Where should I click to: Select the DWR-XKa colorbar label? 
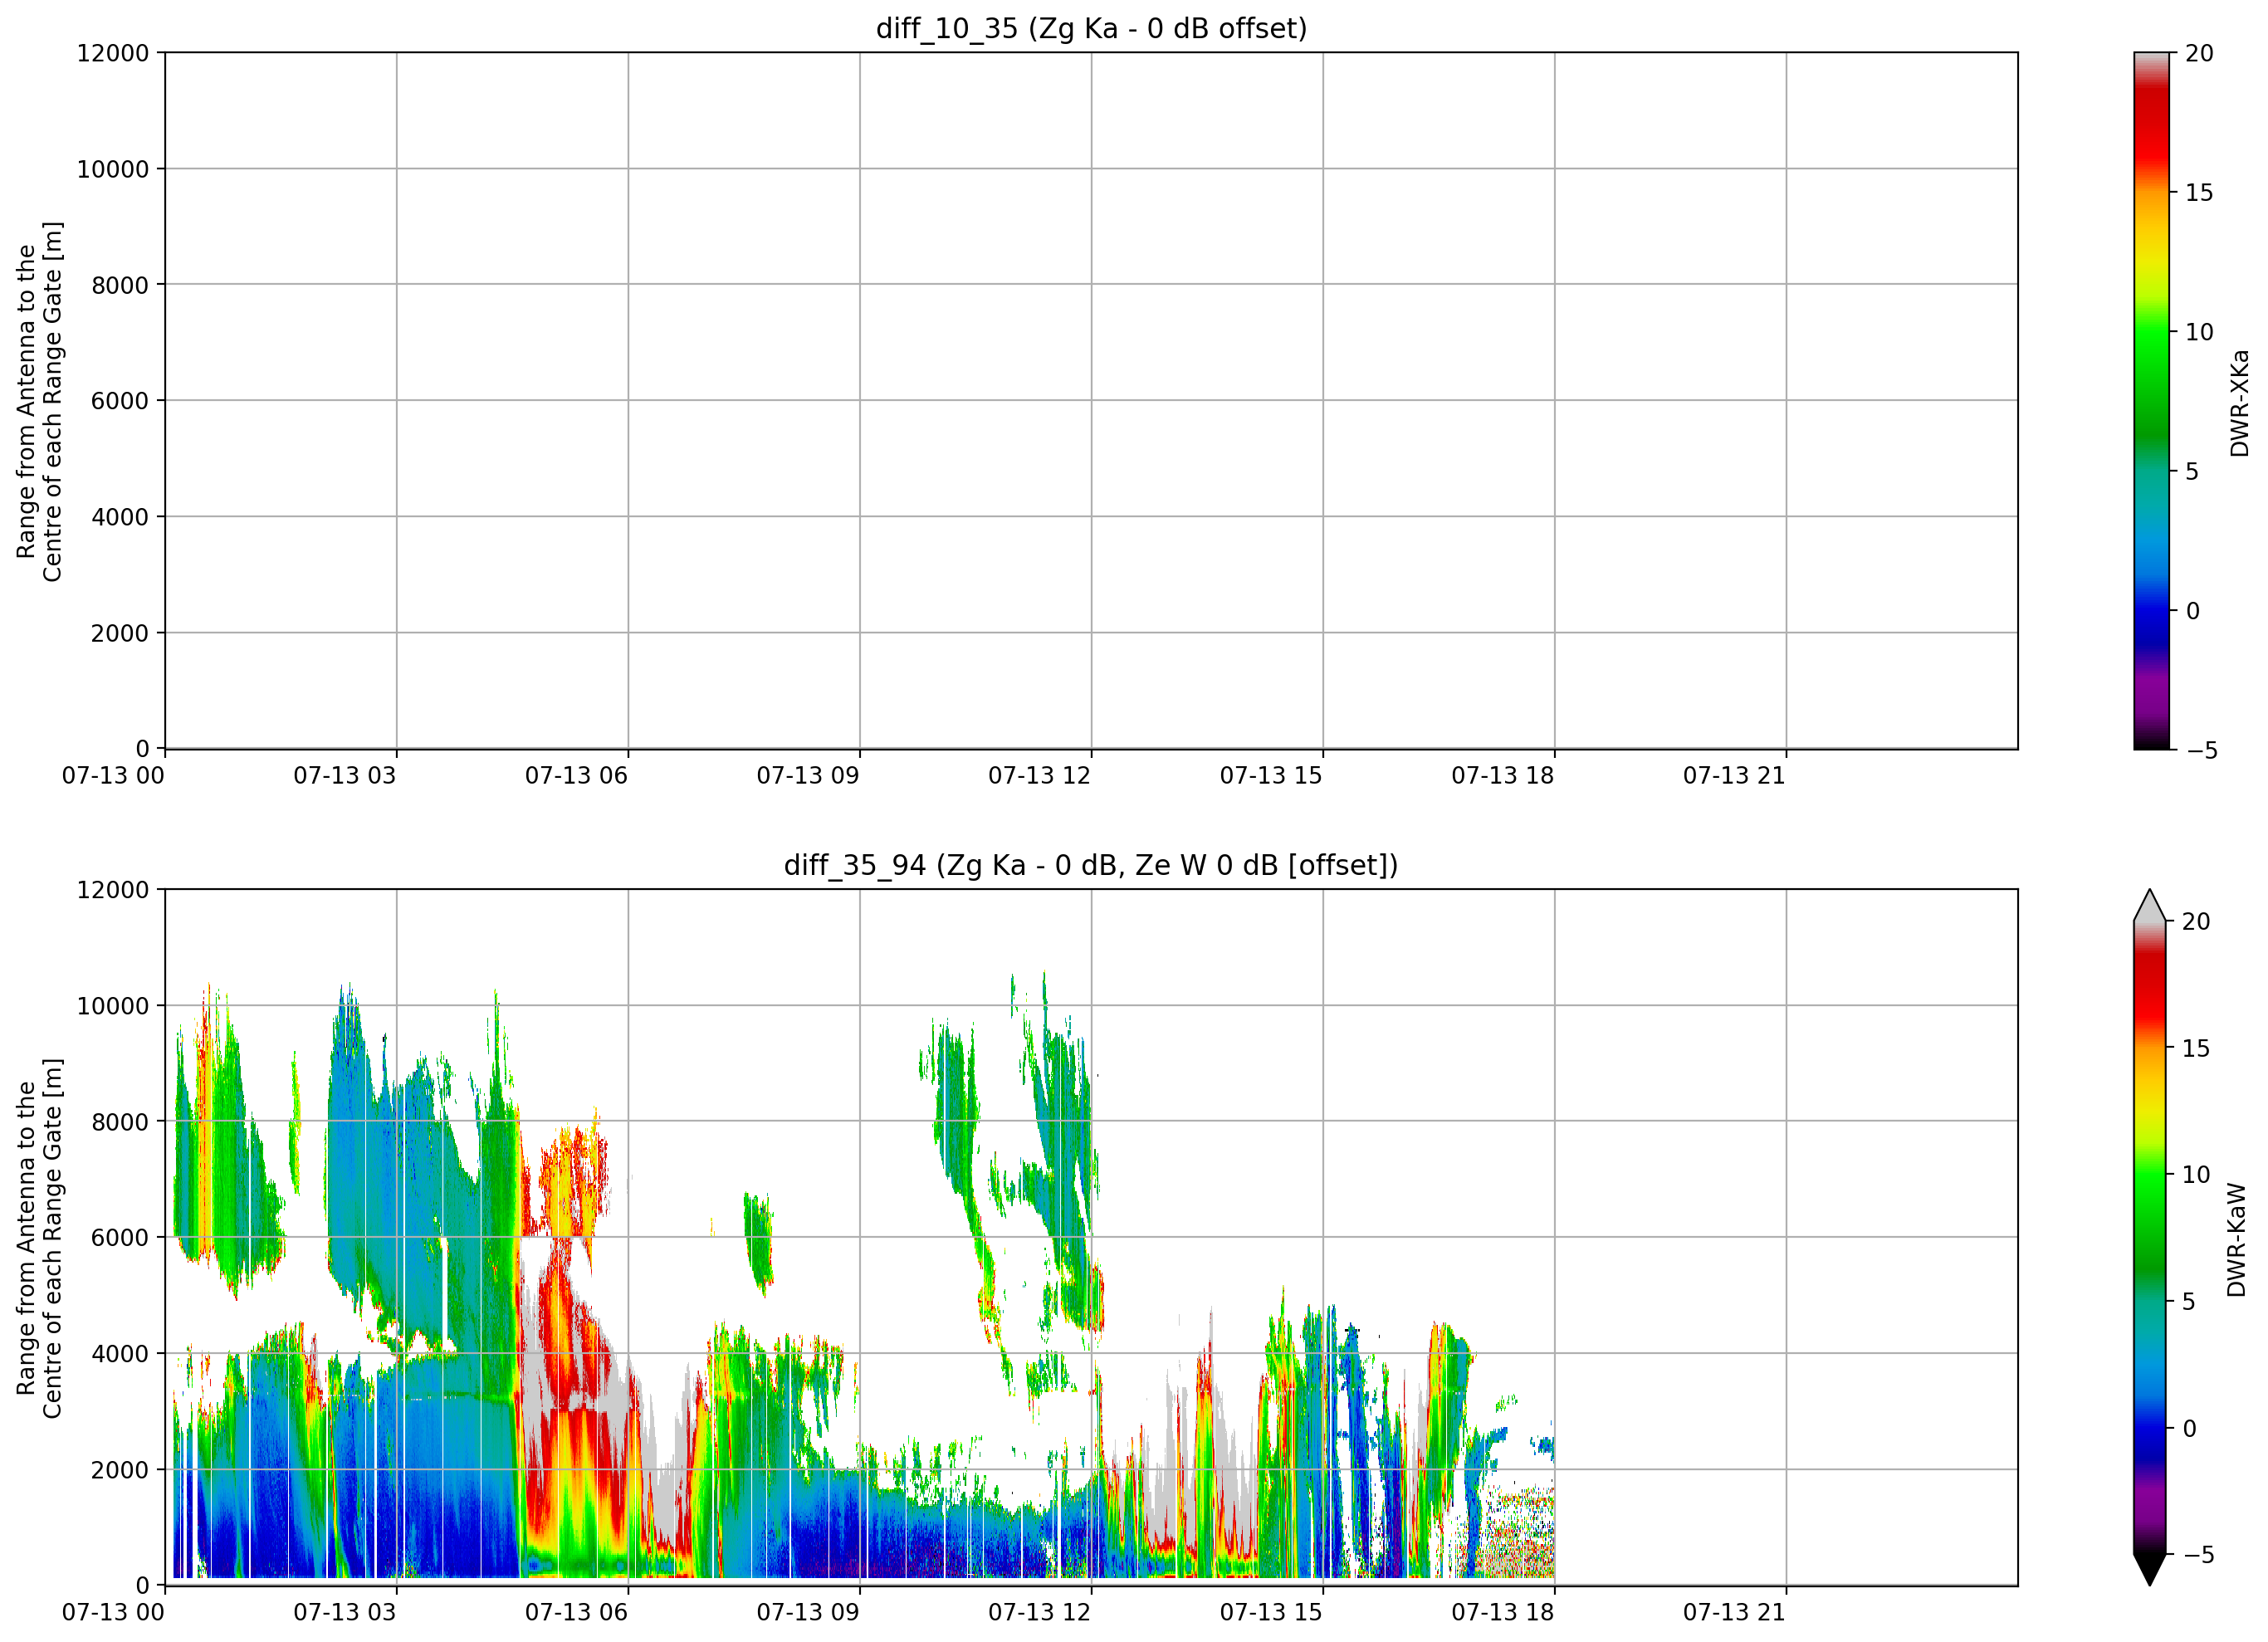pyautogui.click(x=2239, y=402)
